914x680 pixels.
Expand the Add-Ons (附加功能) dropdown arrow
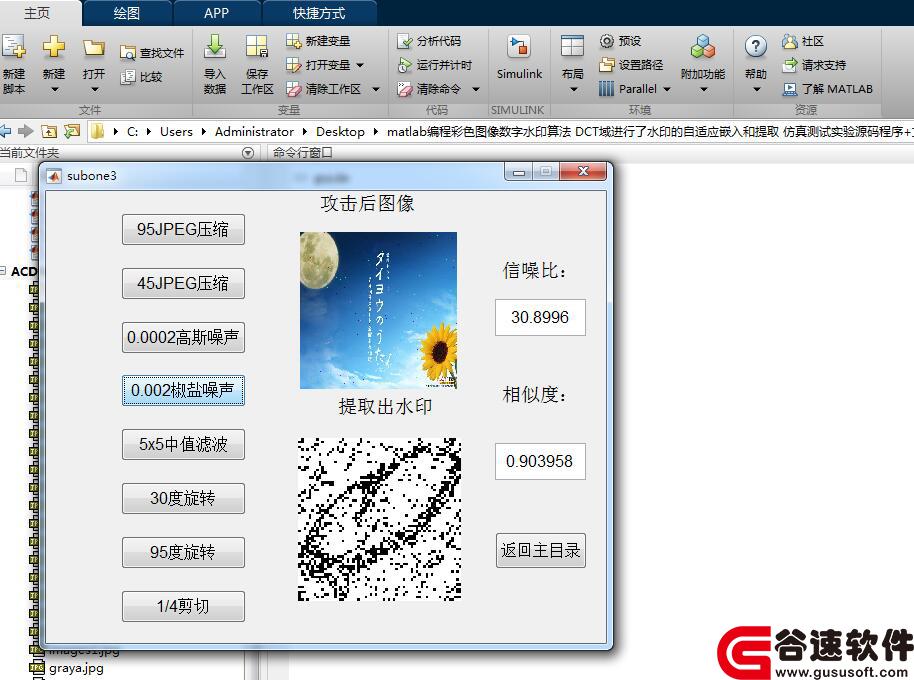click(x=704, y=90)
